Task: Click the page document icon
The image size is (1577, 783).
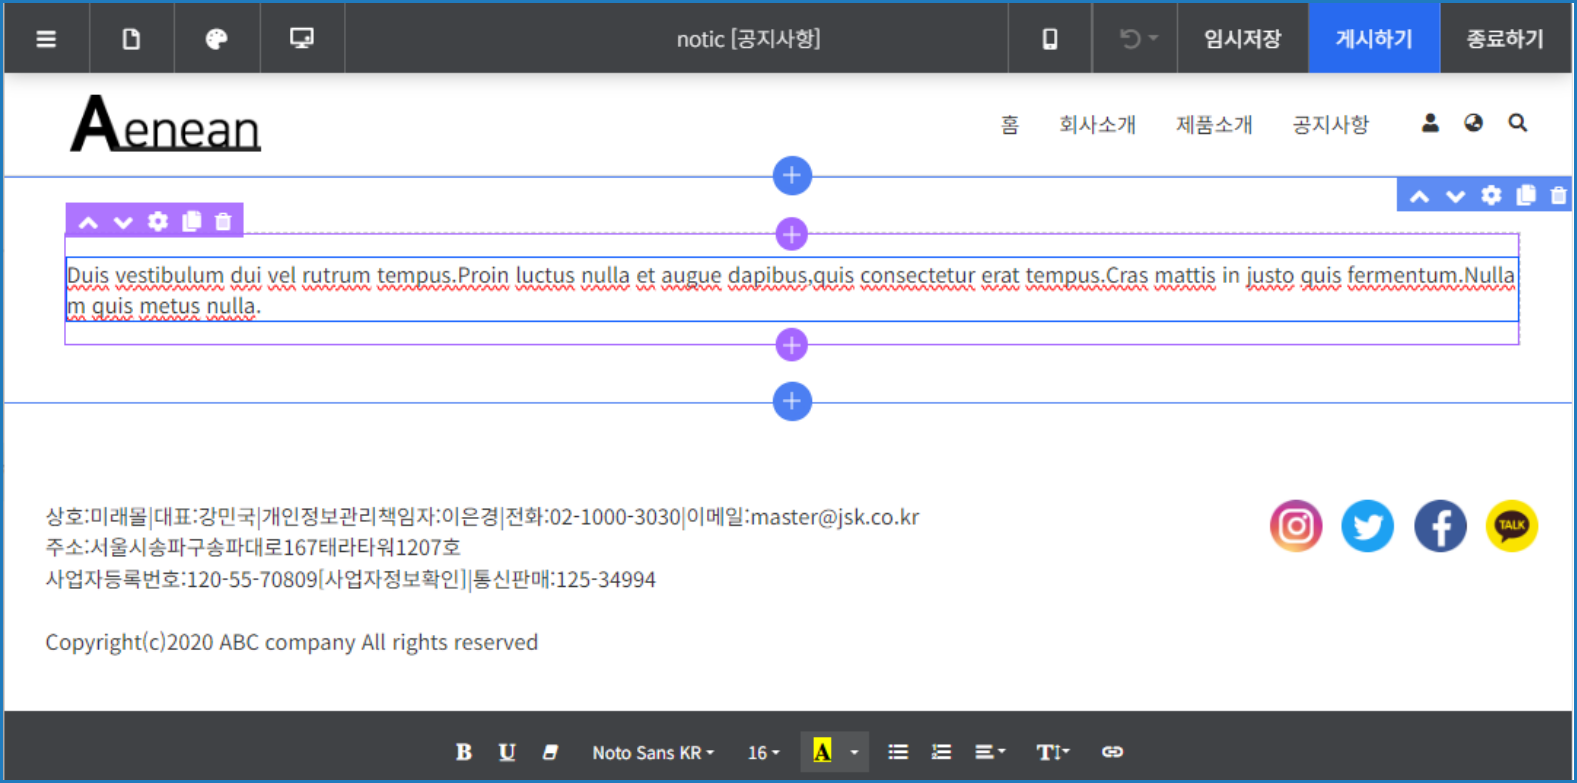Action: coord(131,39)
